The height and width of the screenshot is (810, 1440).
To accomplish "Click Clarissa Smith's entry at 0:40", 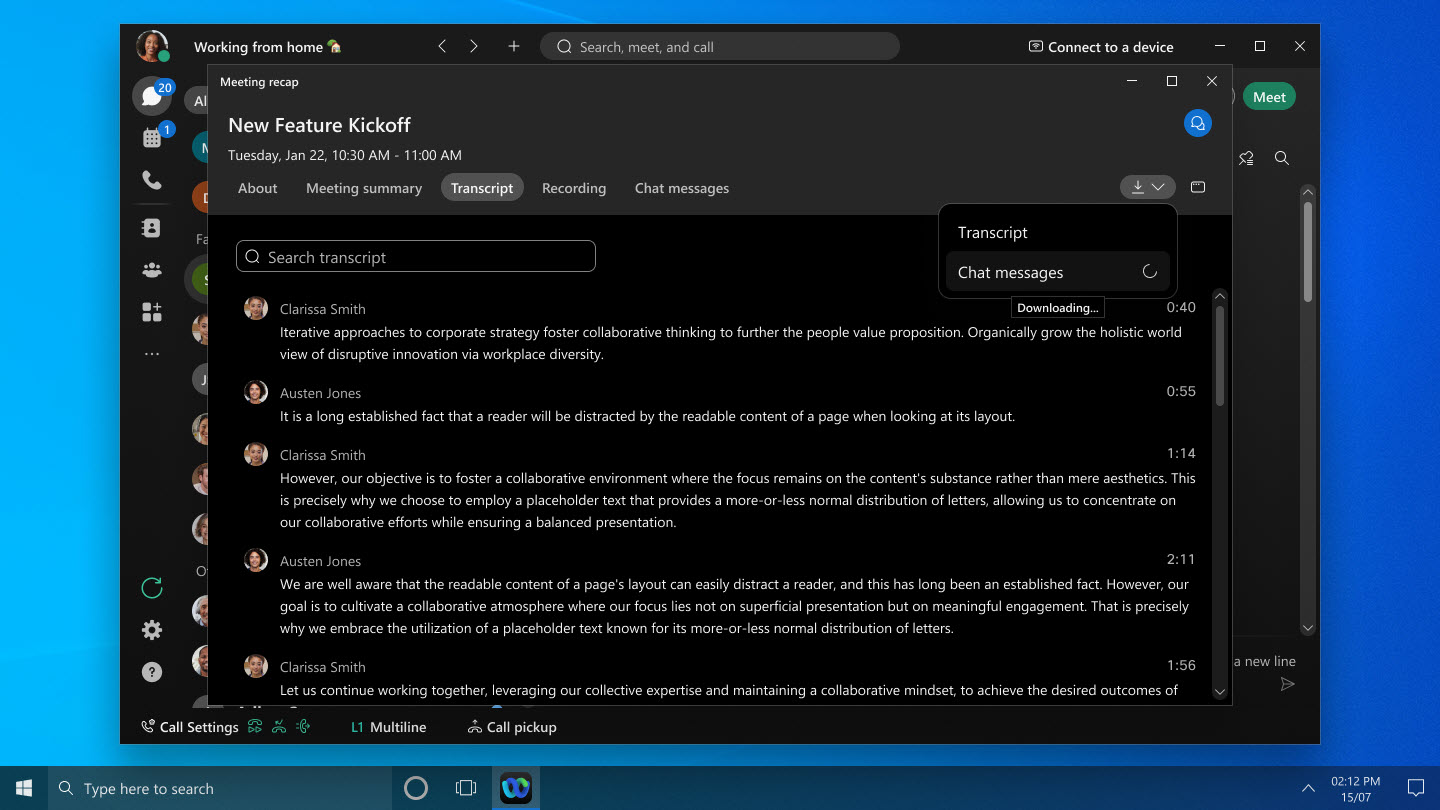I will tap(720, 331).
